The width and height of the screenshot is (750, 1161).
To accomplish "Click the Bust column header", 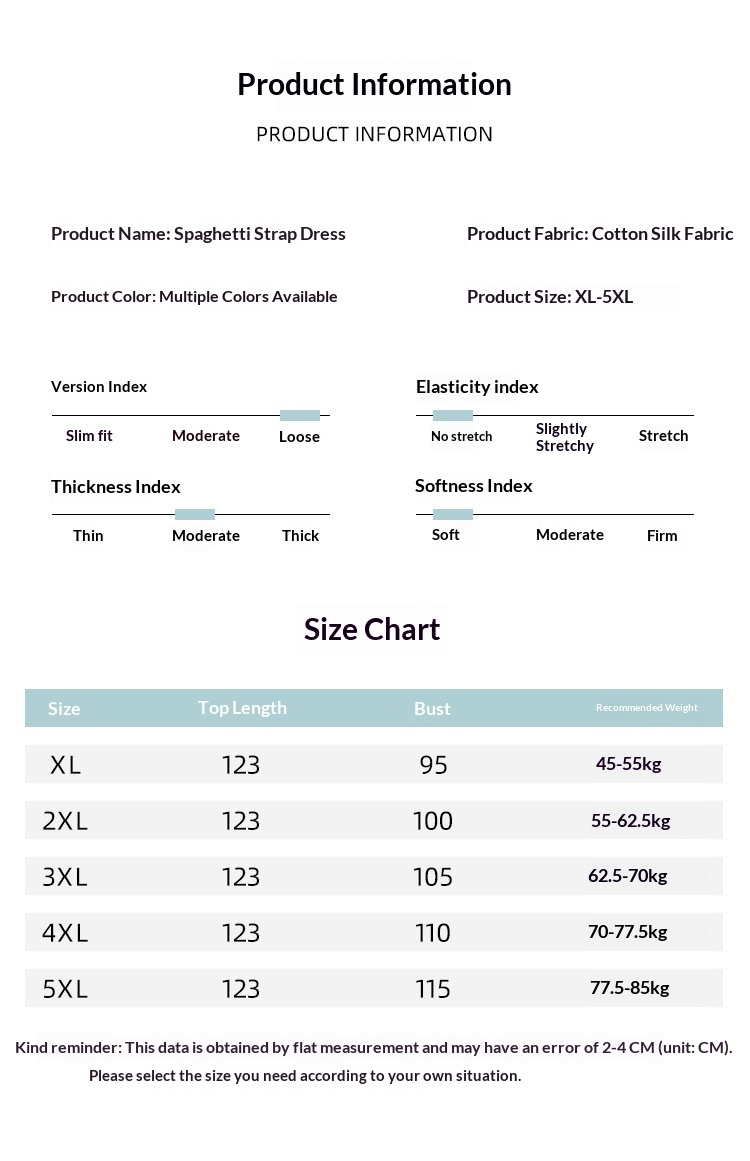I will [432, 708].
